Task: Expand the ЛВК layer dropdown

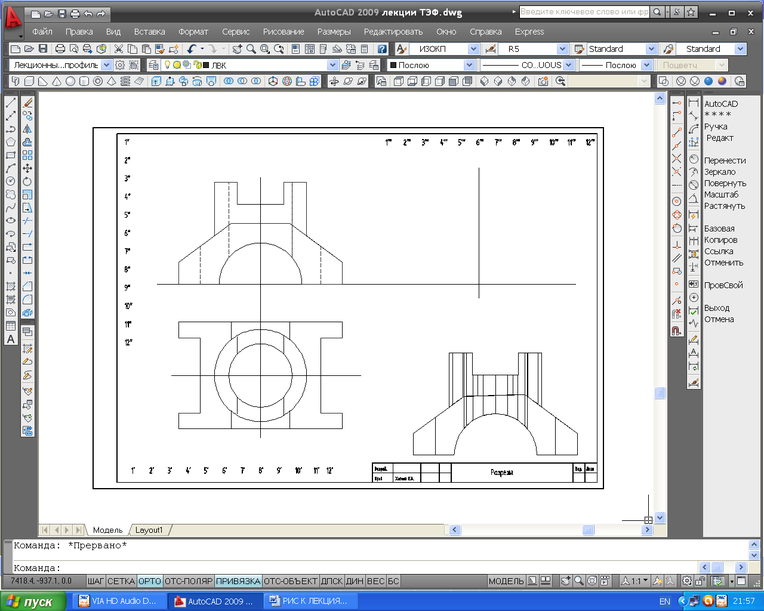Action: (330, 65)
